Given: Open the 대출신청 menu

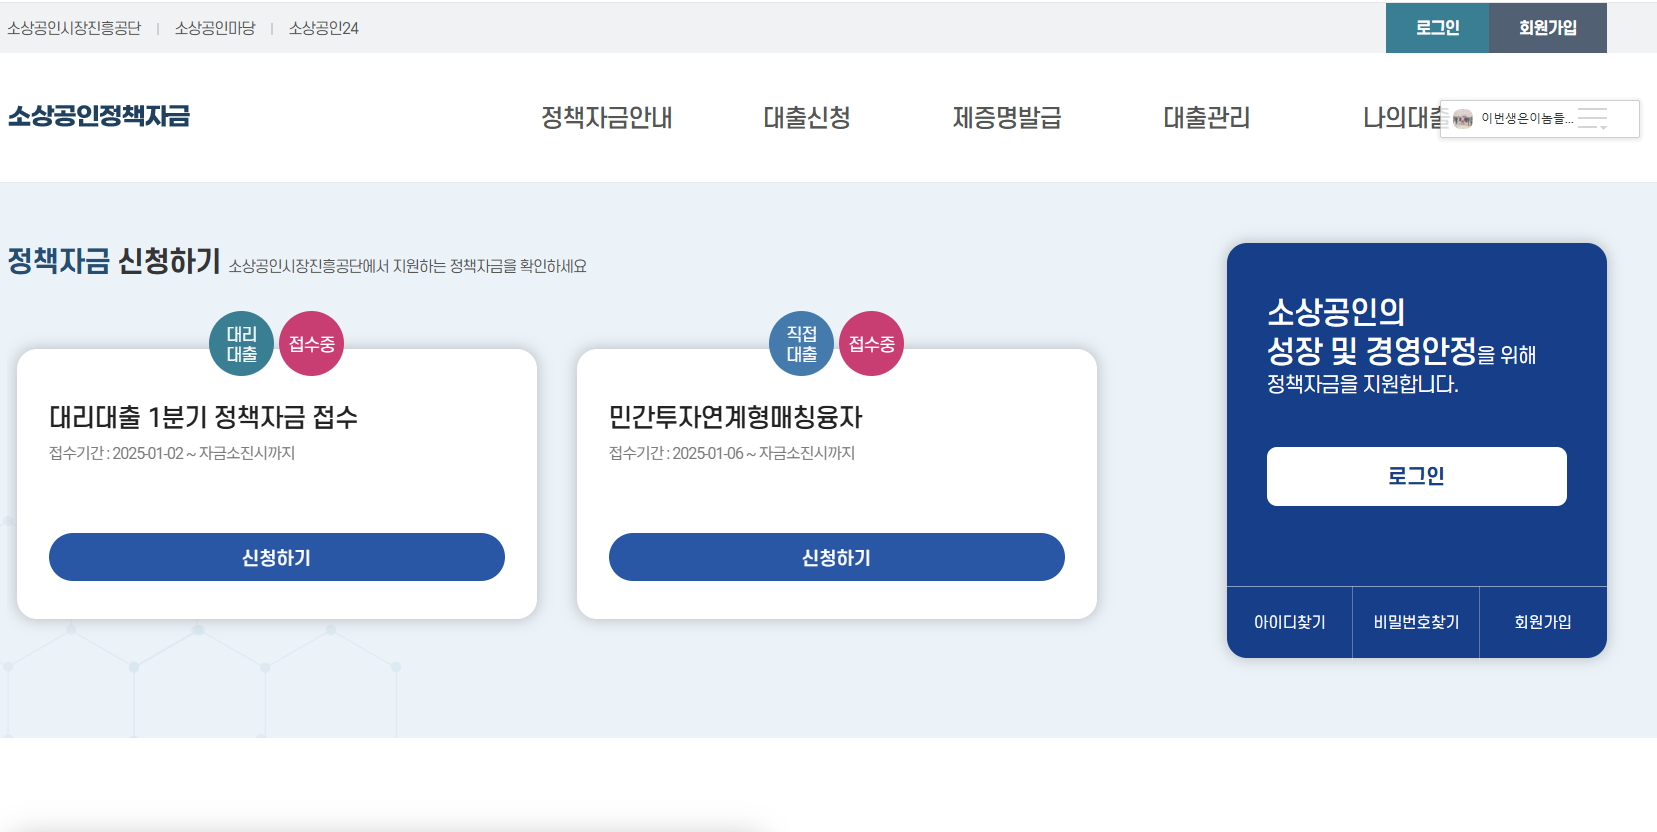Looking at the screenshot, I should click(x=806, y=118).
